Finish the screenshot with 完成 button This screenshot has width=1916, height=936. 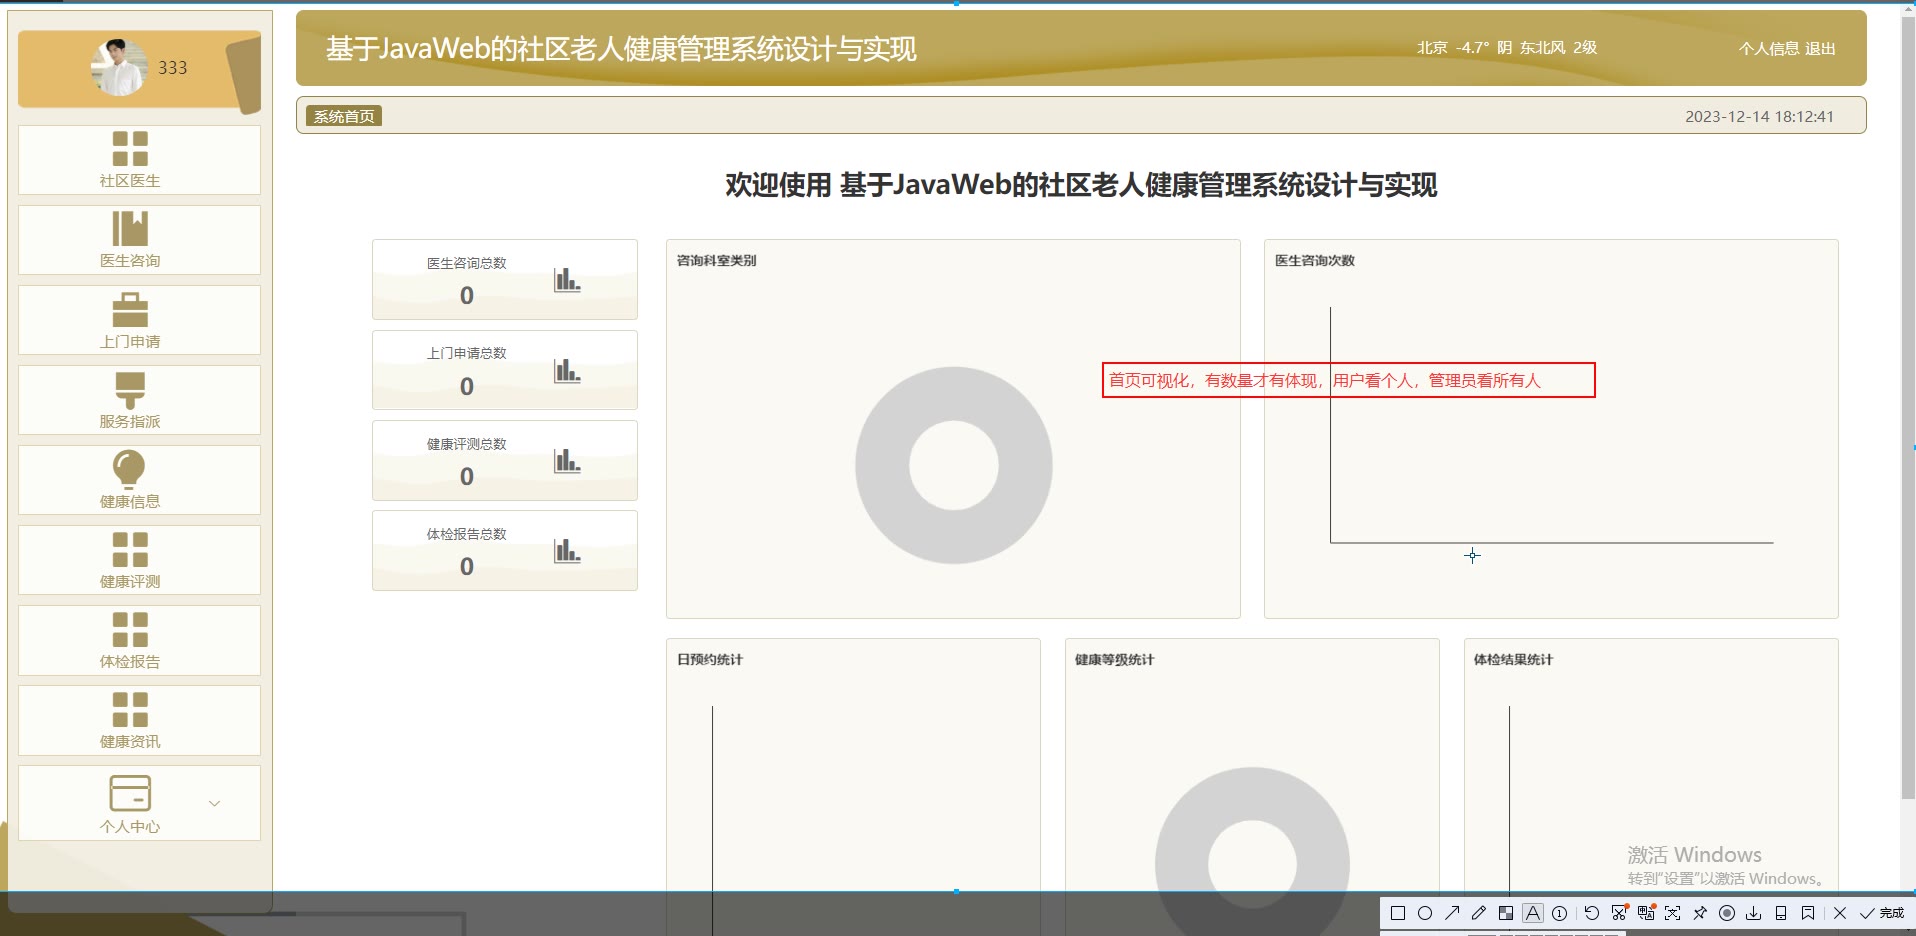point(1882,913)
